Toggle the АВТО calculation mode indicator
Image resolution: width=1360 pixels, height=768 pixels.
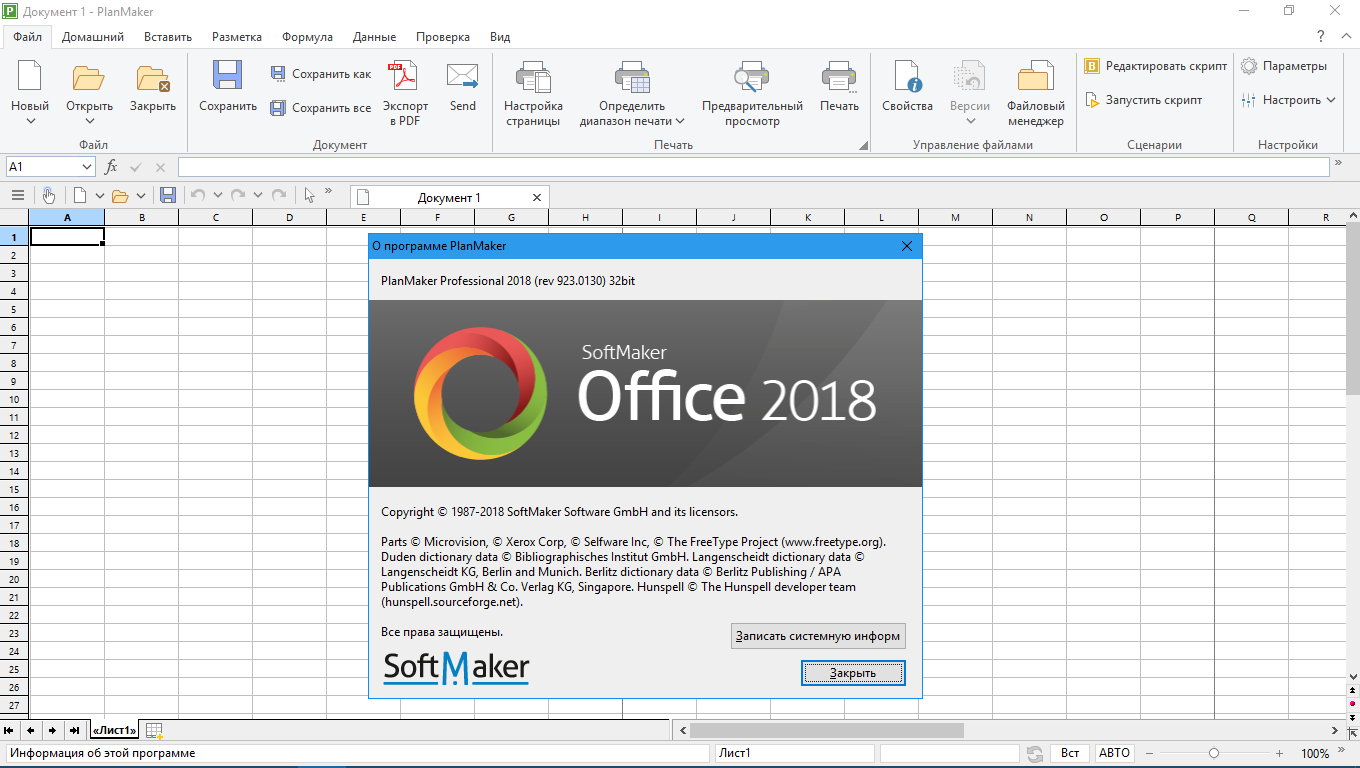(1114, 753)
